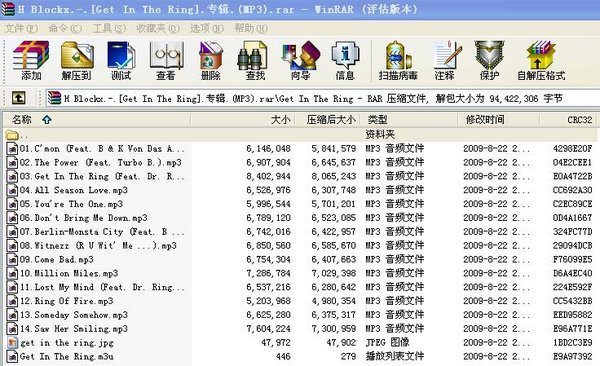The image size is (600, 366).
Task: Open the 帮助(H) menu
Action: (251, 28)
